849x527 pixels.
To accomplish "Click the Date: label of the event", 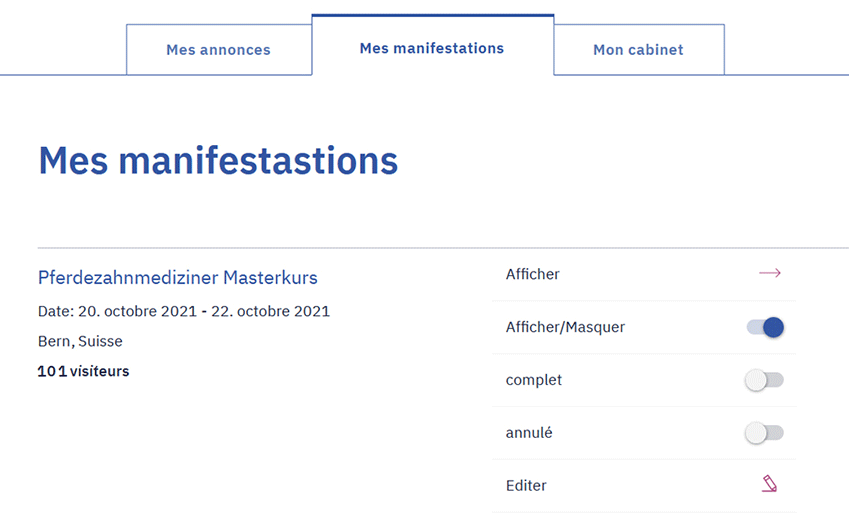I will click(x=55, y=311).
